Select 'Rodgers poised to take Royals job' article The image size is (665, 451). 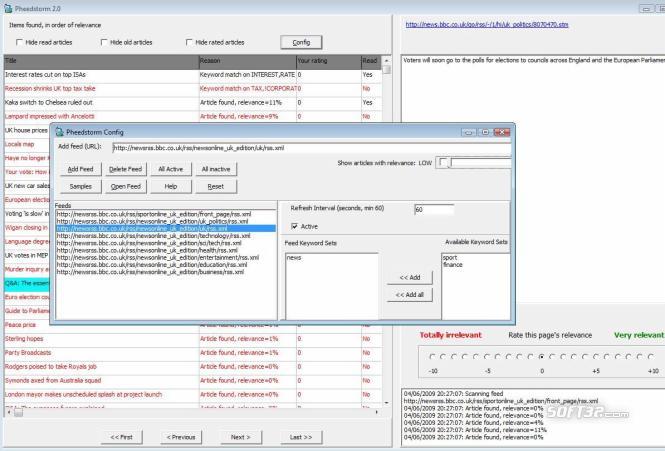[x=193, y=367]
